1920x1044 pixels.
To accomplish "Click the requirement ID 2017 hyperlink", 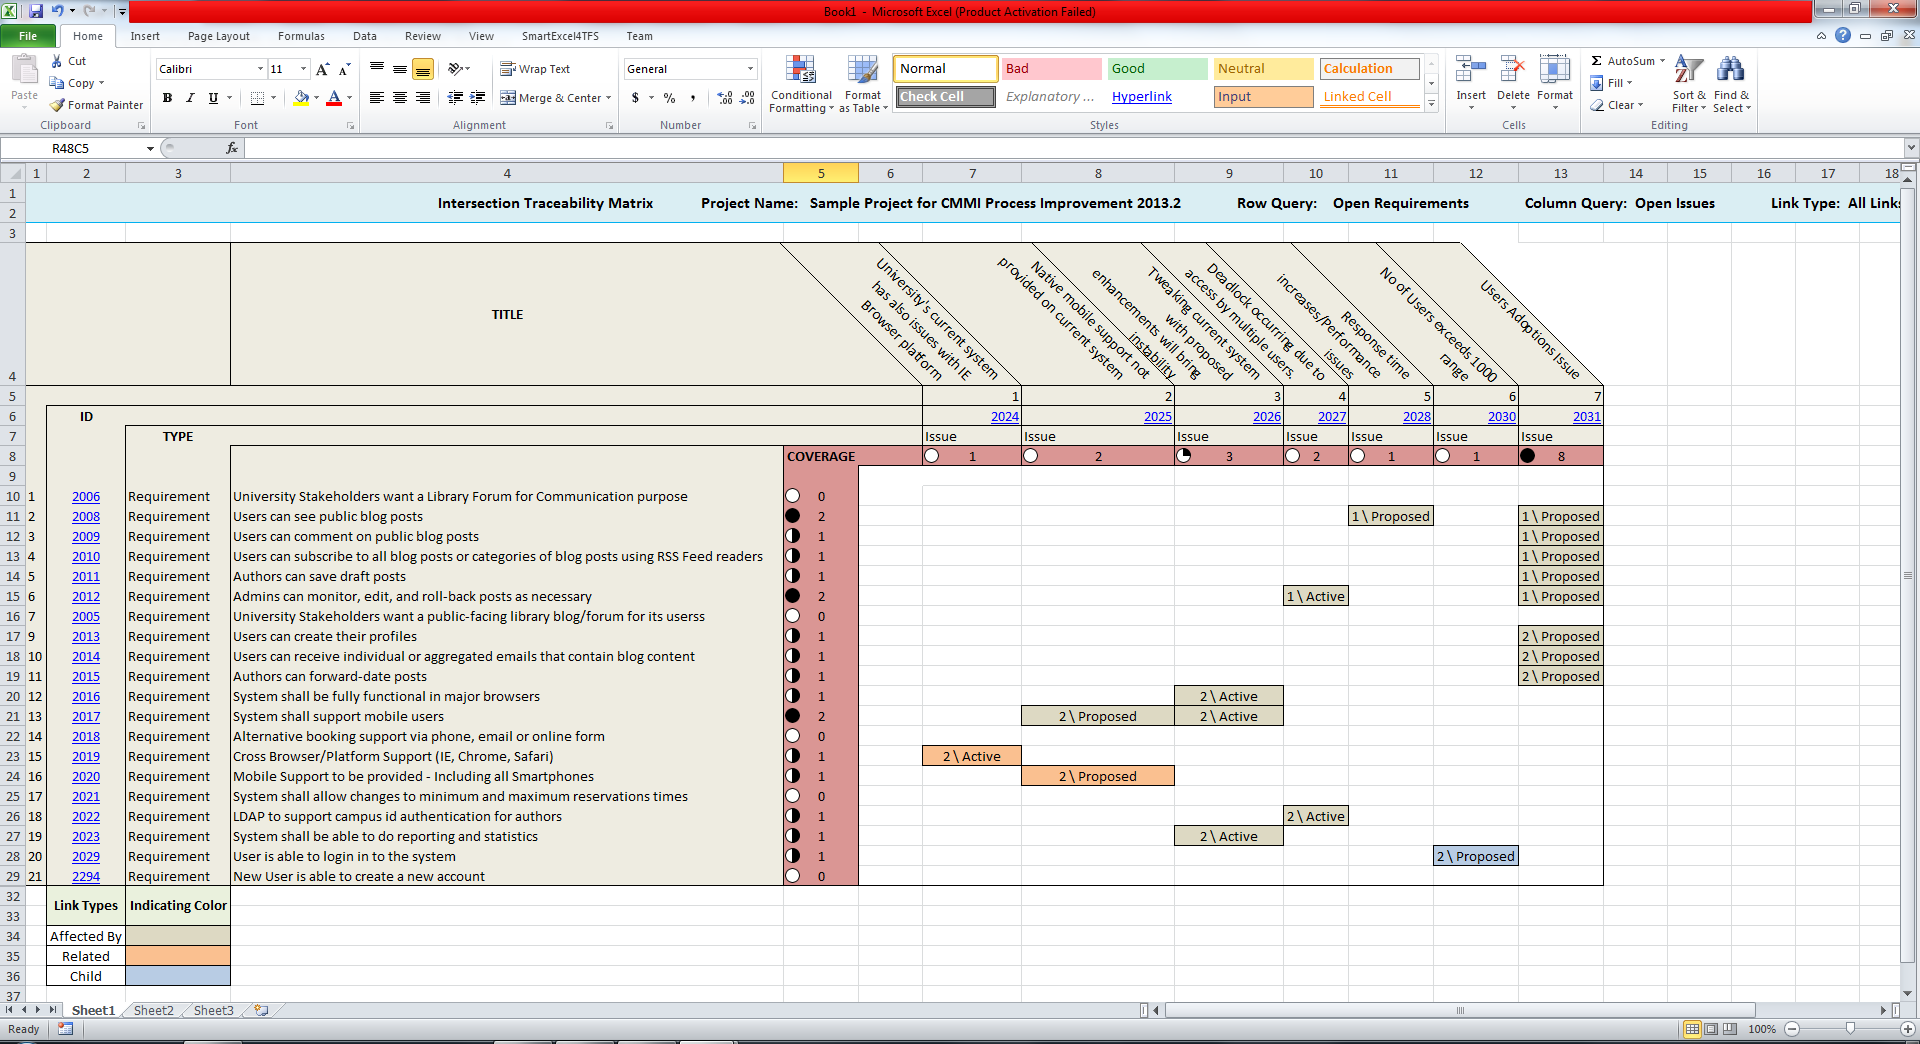I will coord(86,716).
